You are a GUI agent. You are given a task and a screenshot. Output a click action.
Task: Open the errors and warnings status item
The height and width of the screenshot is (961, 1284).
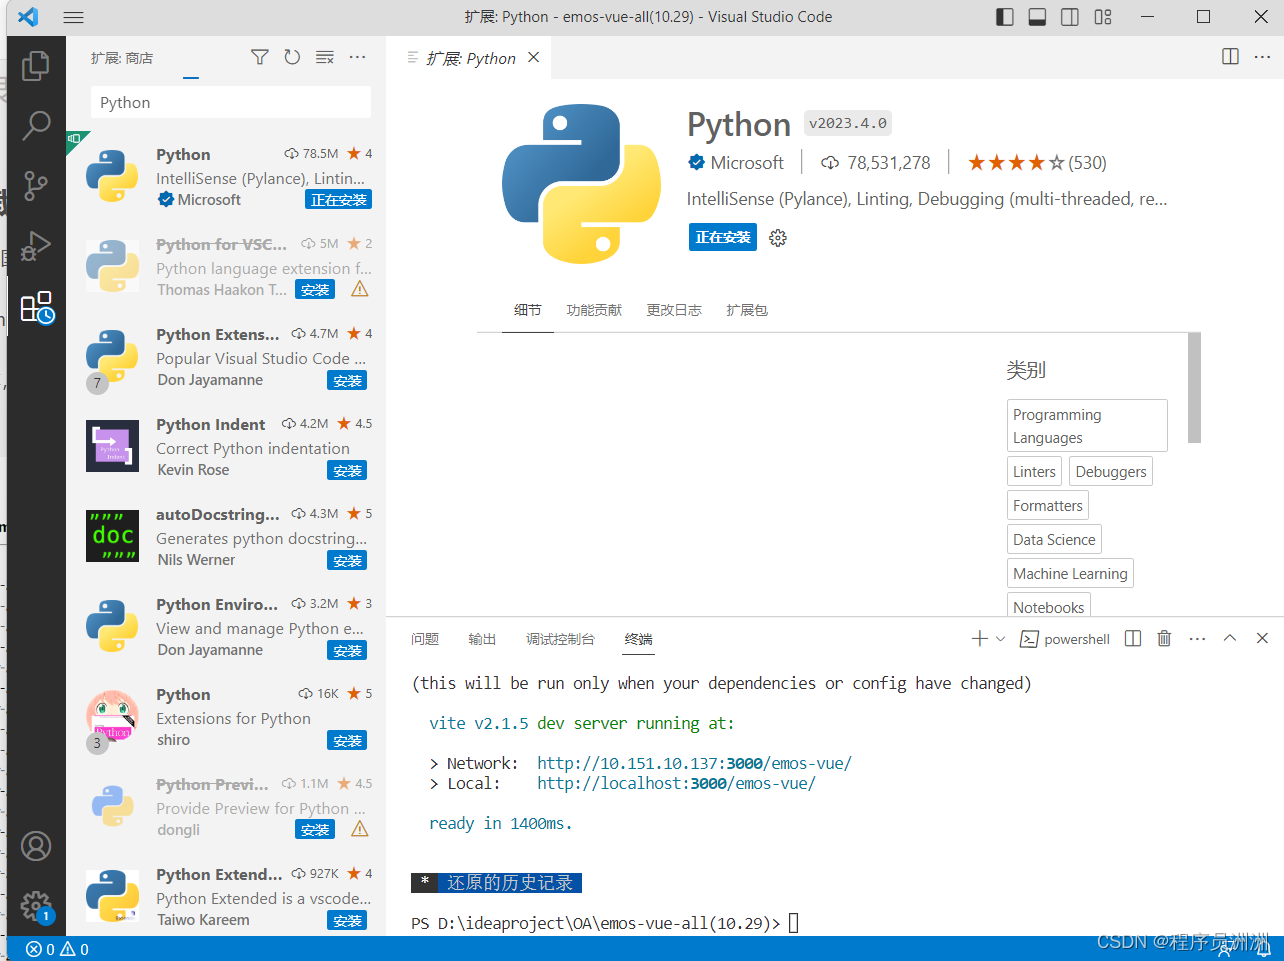[57, 949]
